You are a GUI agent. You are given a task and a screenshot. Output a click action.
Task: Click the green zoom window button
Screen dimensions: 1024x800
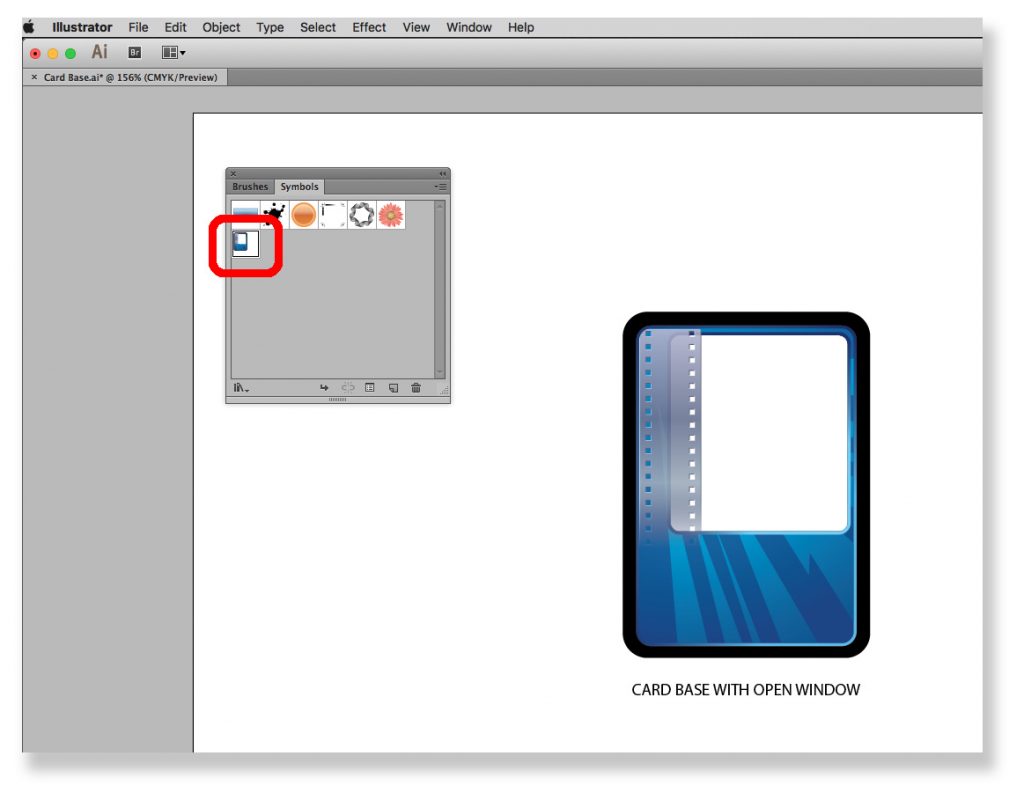click(x=71, y=54)
